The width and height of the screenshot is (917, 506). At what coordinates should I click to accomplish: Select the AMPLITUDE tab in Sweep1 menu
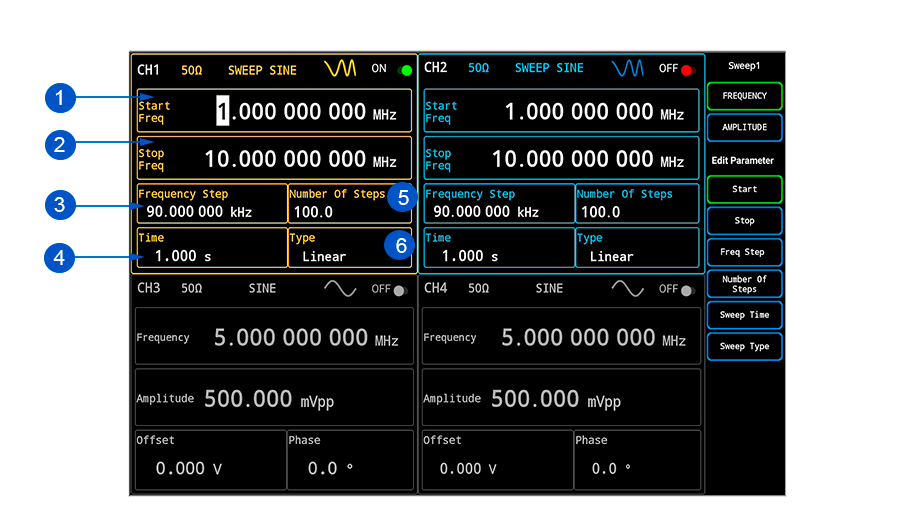coord(744,128)
